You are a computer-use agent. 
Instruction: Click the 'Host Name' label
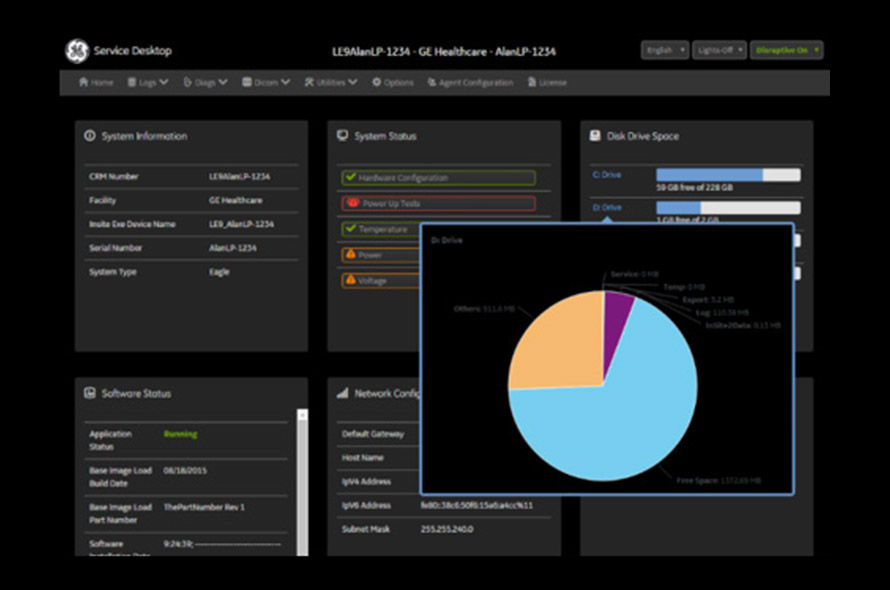363,458
